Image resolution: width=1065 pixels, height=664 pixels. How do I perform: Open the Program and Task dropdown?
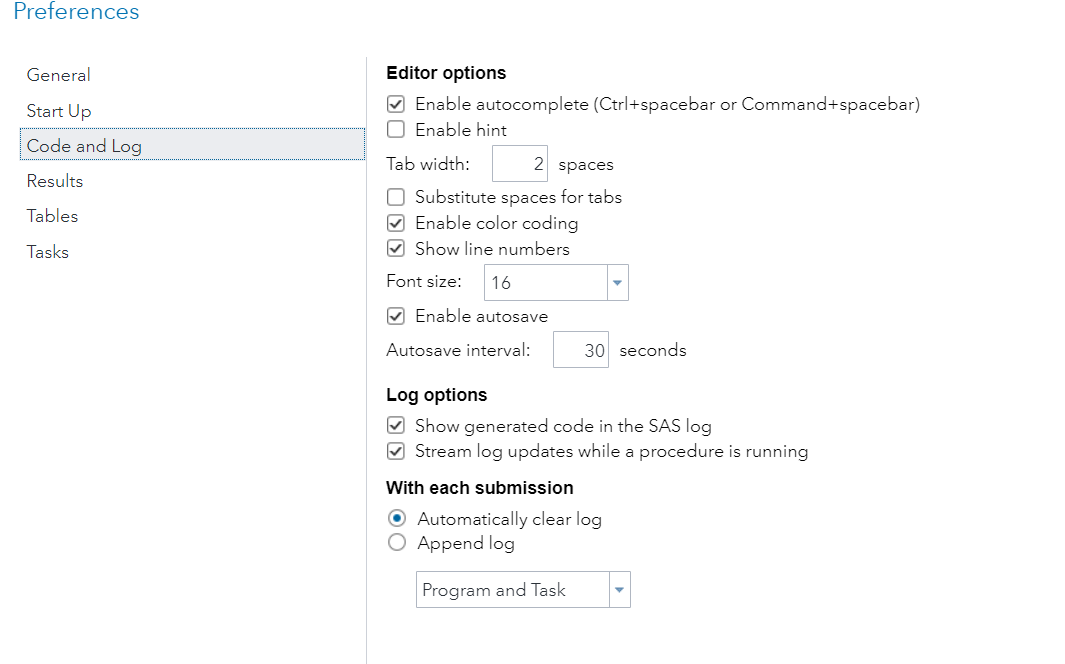click(x=620, y=590)
